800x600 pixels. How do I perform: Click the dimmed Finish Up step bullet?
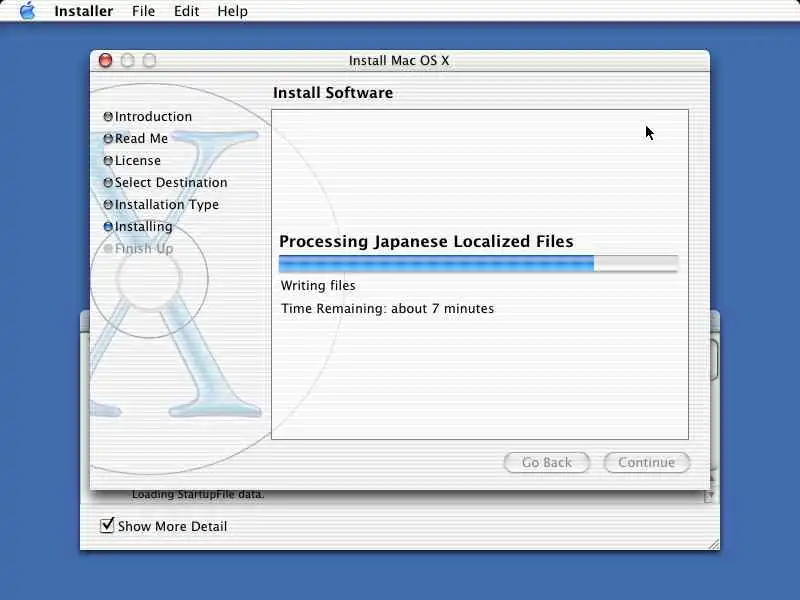[108, 248]
